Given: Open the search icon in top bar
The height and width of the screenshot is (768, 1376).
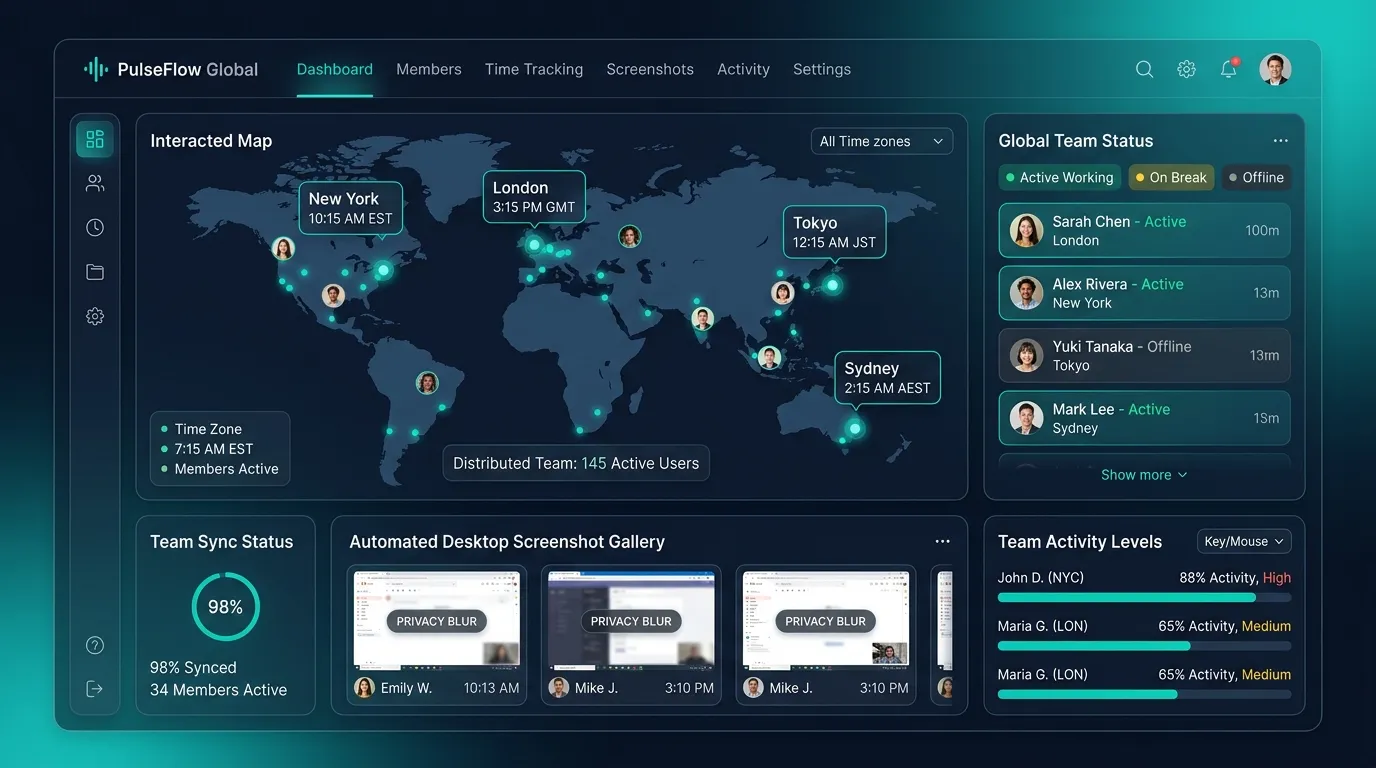Looking at the screenshot, I should click(1145, 69).
